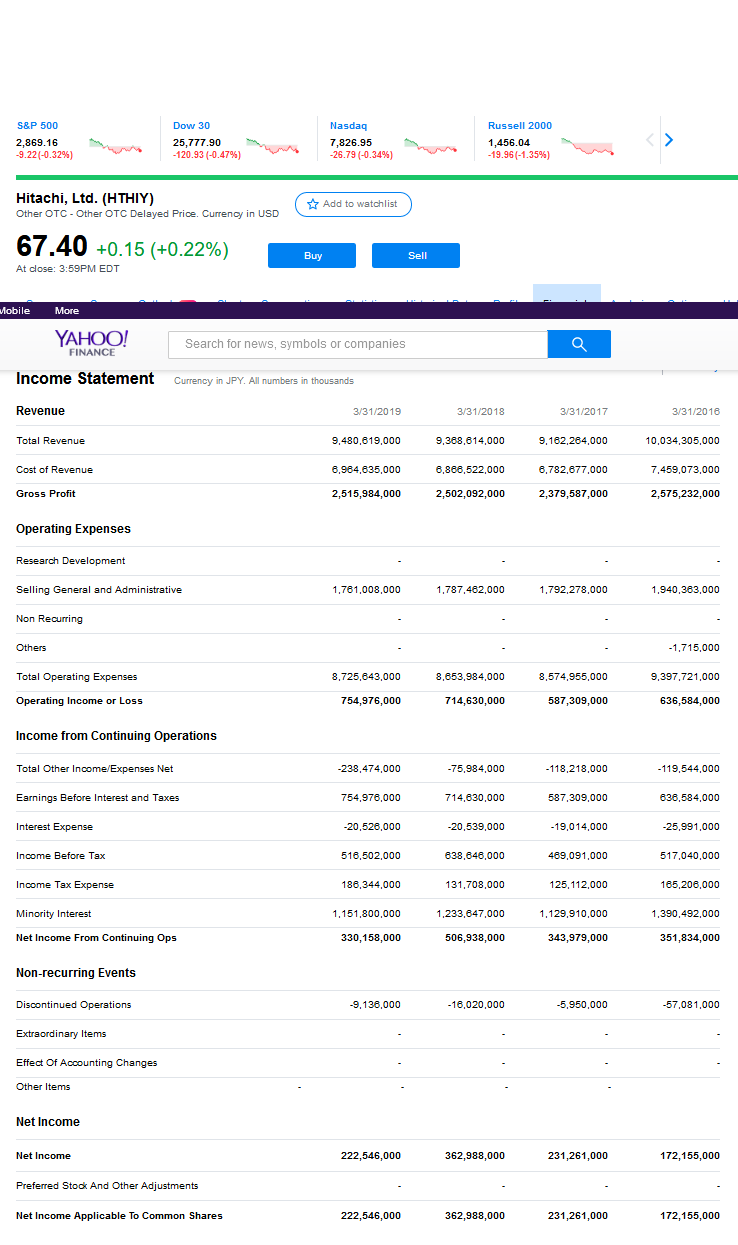Open the Yahoo Finance logo home link
This screenshot has height=1245, width=738.
pos(91,342)
